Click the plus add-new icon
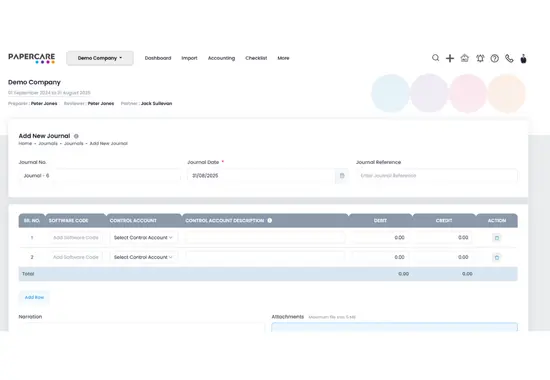550x380 pixels. 450,58
